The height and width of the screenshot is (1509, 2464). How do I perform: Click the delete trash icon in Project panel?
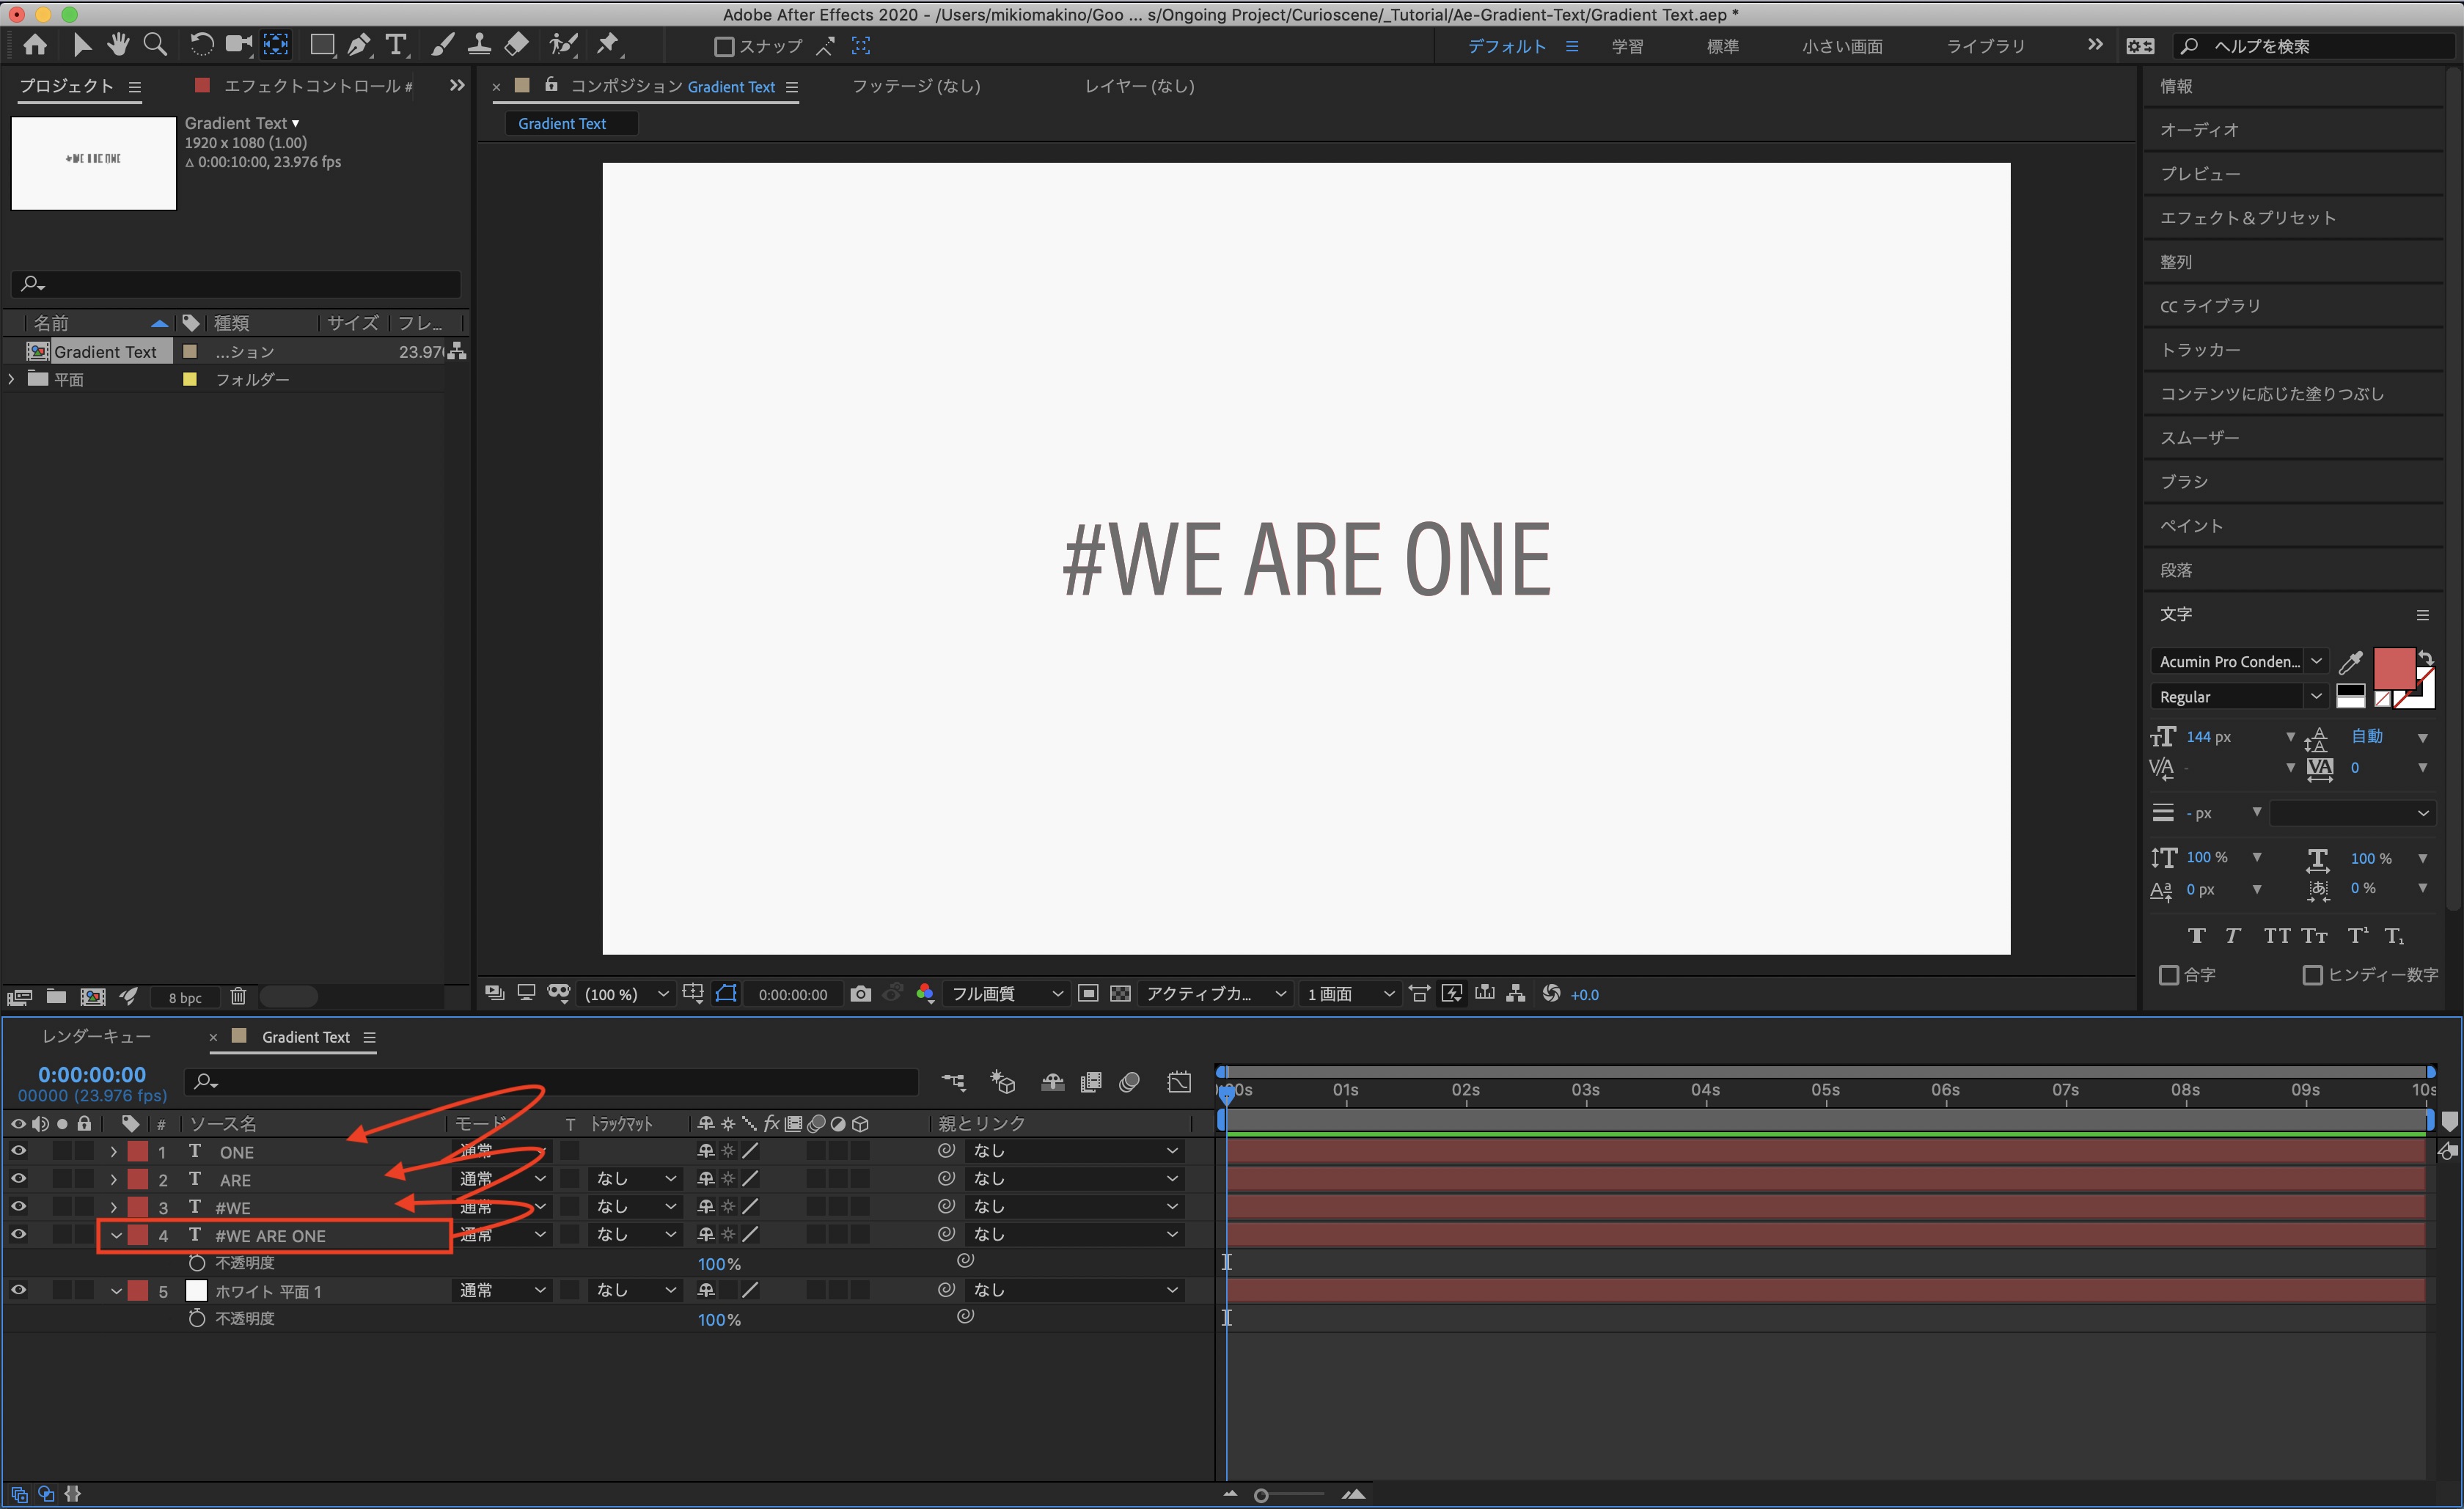[x=238, y=996]
